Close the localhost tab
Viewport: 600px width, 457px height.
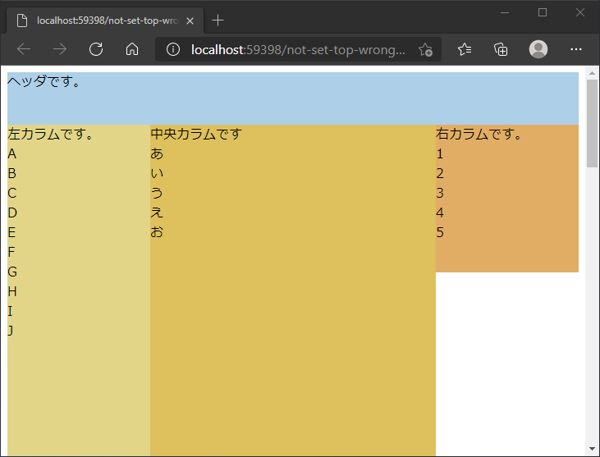pyautogui.click(x=190, y=21)
